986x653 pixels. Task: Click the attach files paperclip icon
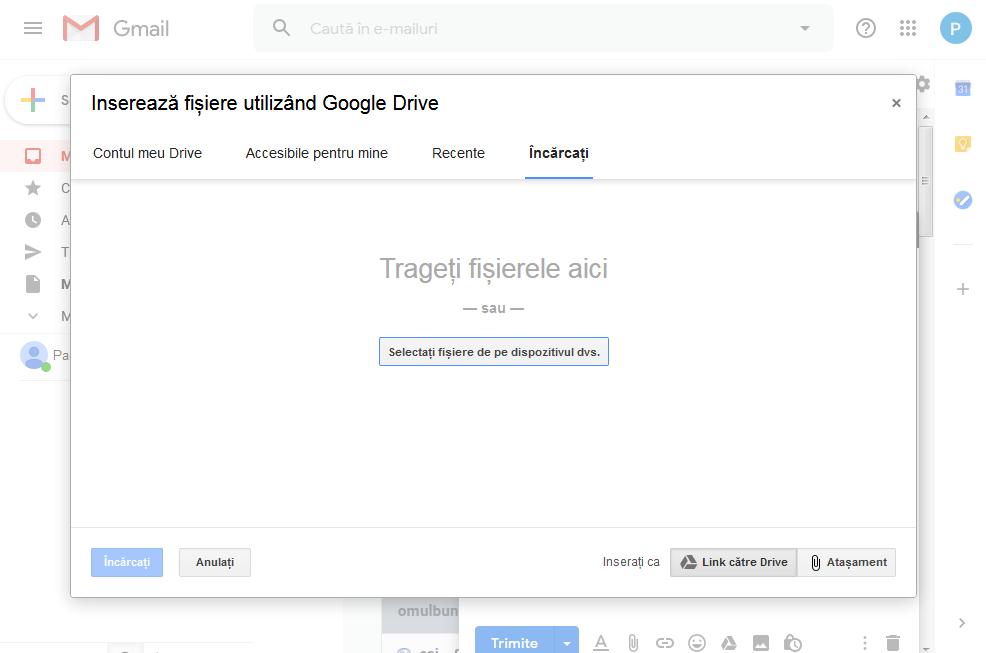tap(633, 643)
